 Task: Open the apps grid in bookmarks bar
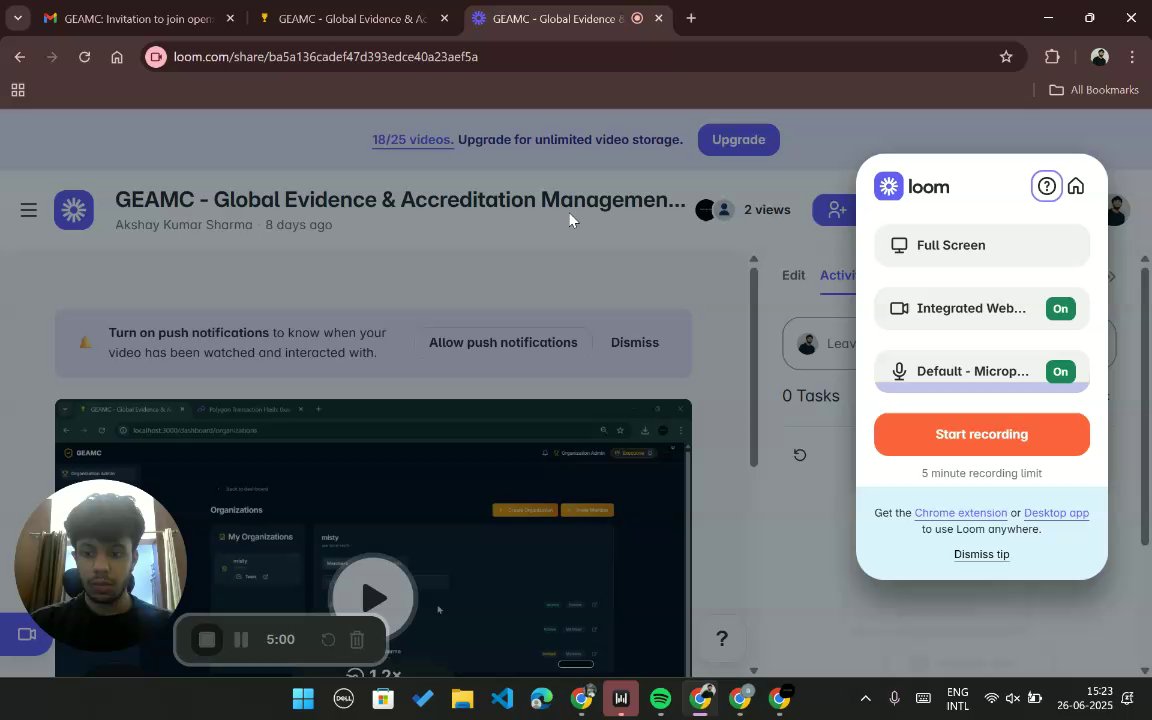[18, 90]
